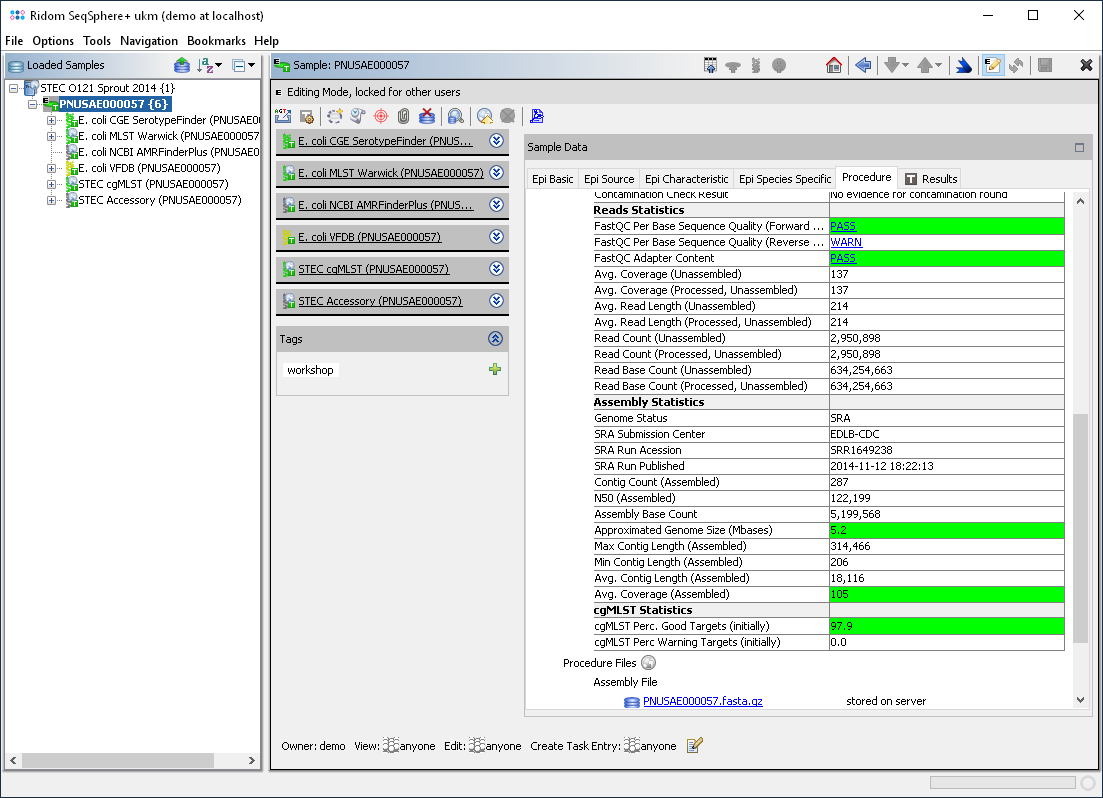The image size is (1103, 798).
Task: Click the paperclip attachment icon
Action: [x=404, y=116]
